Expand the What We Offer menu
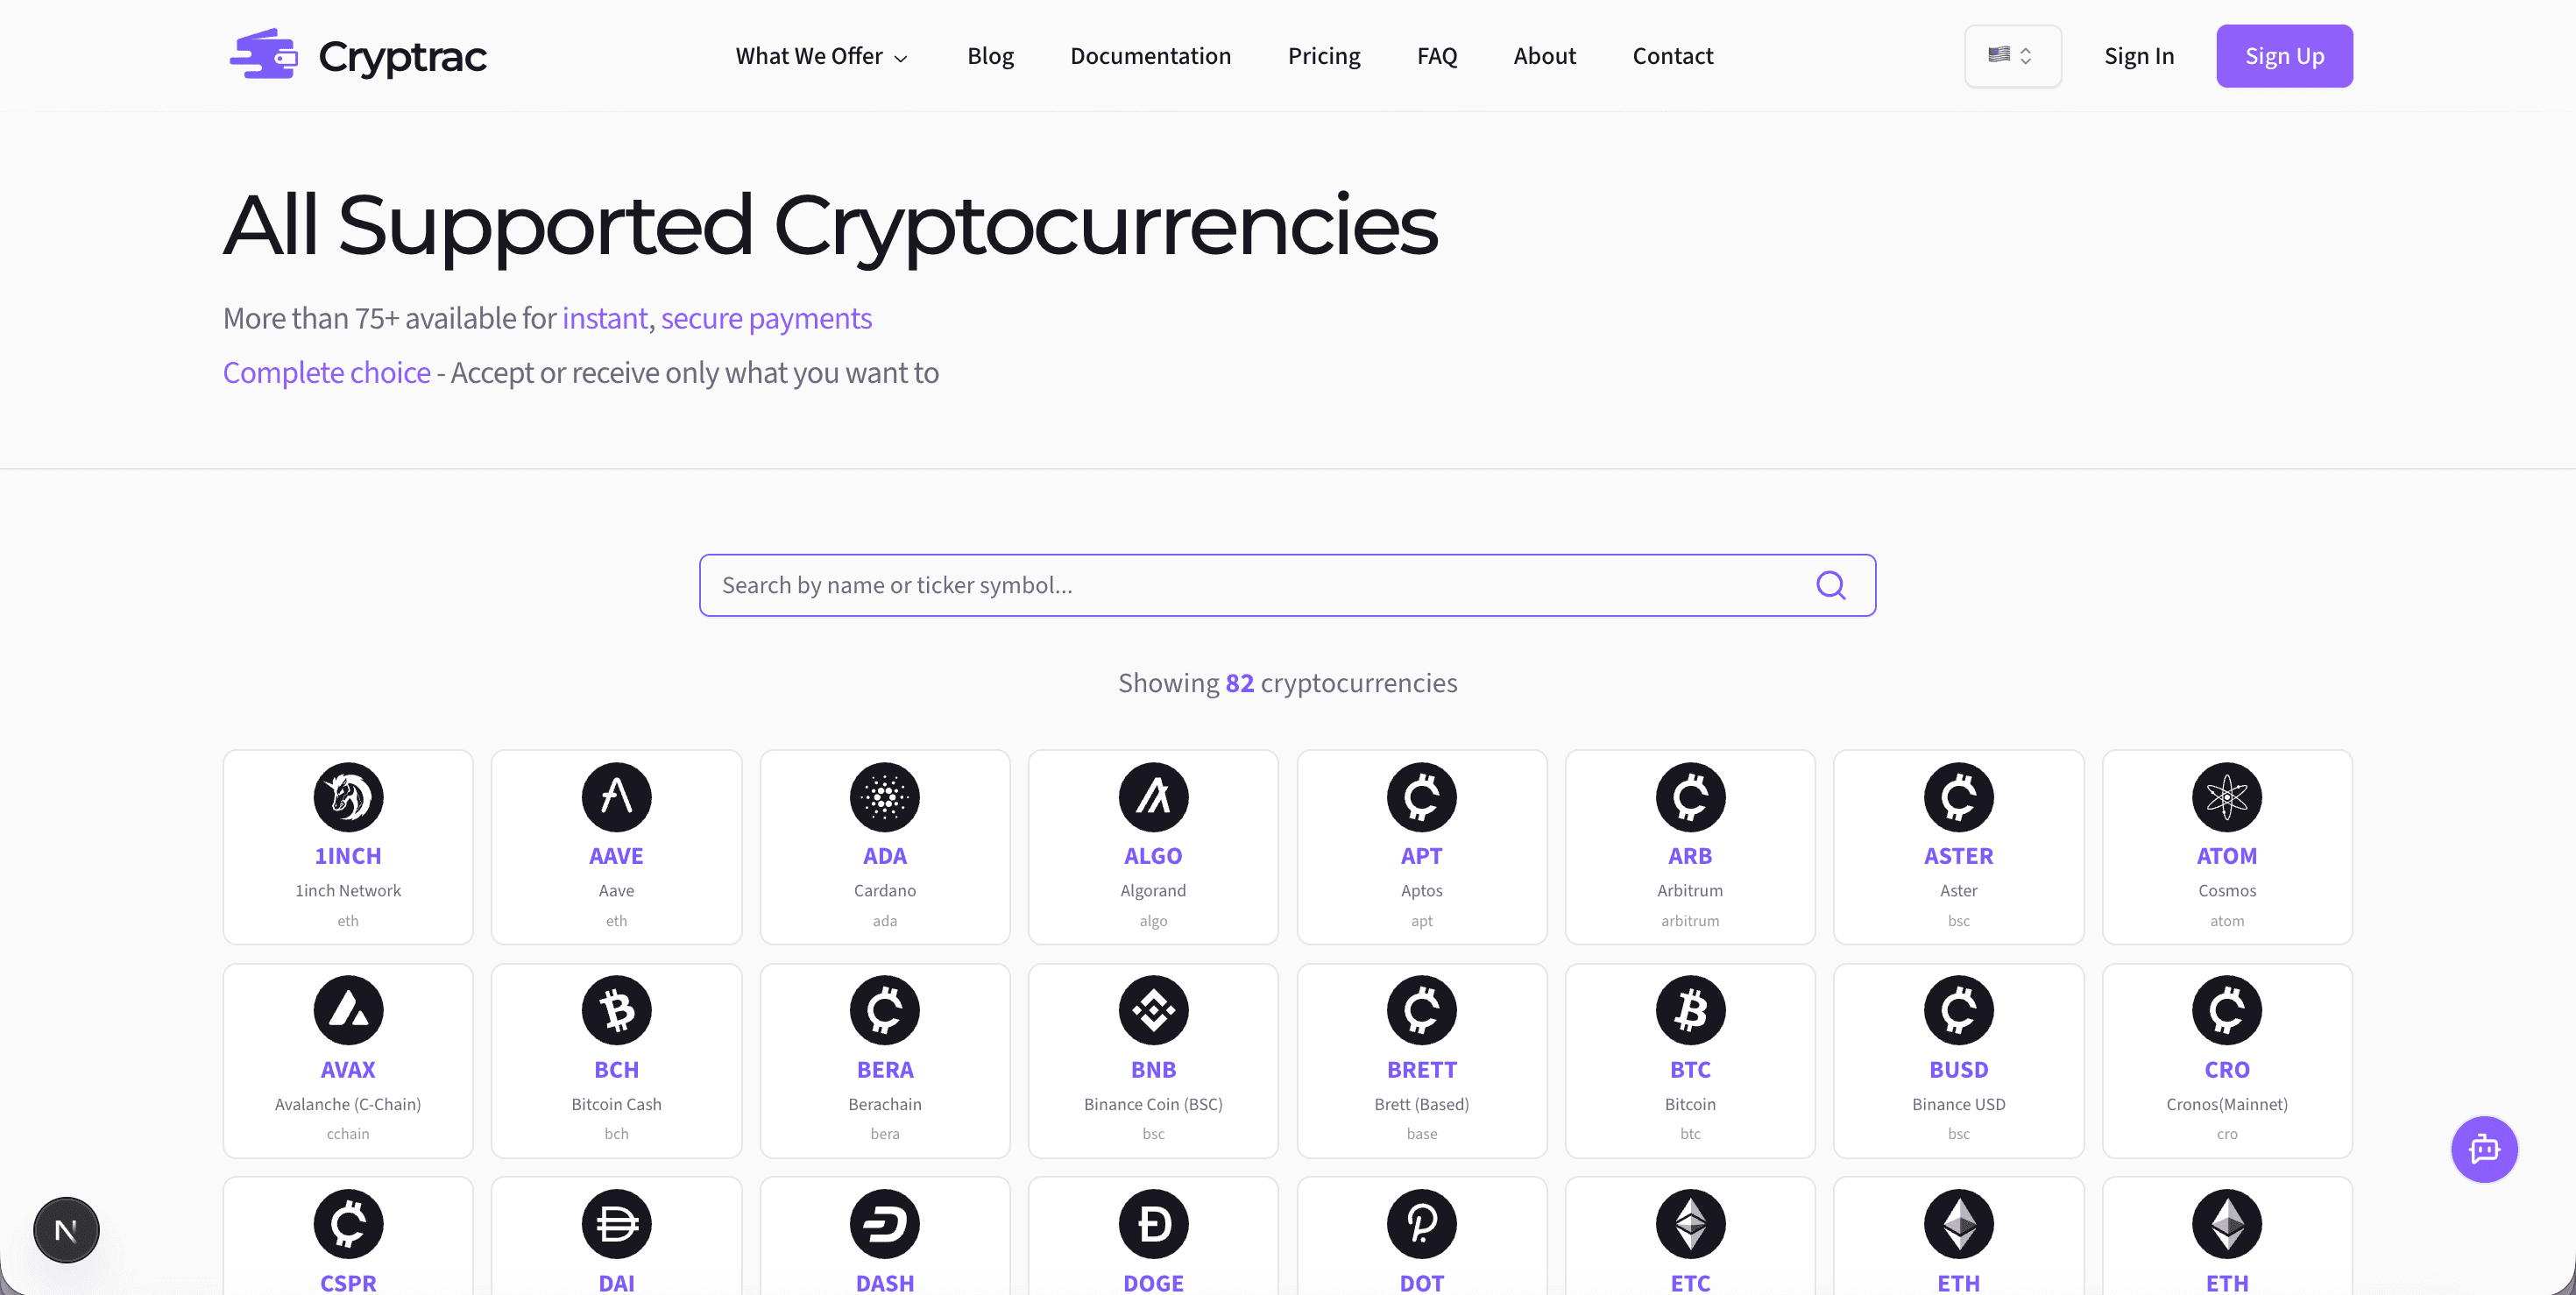Viewport: 2576px width, 1295px height. 821,56
